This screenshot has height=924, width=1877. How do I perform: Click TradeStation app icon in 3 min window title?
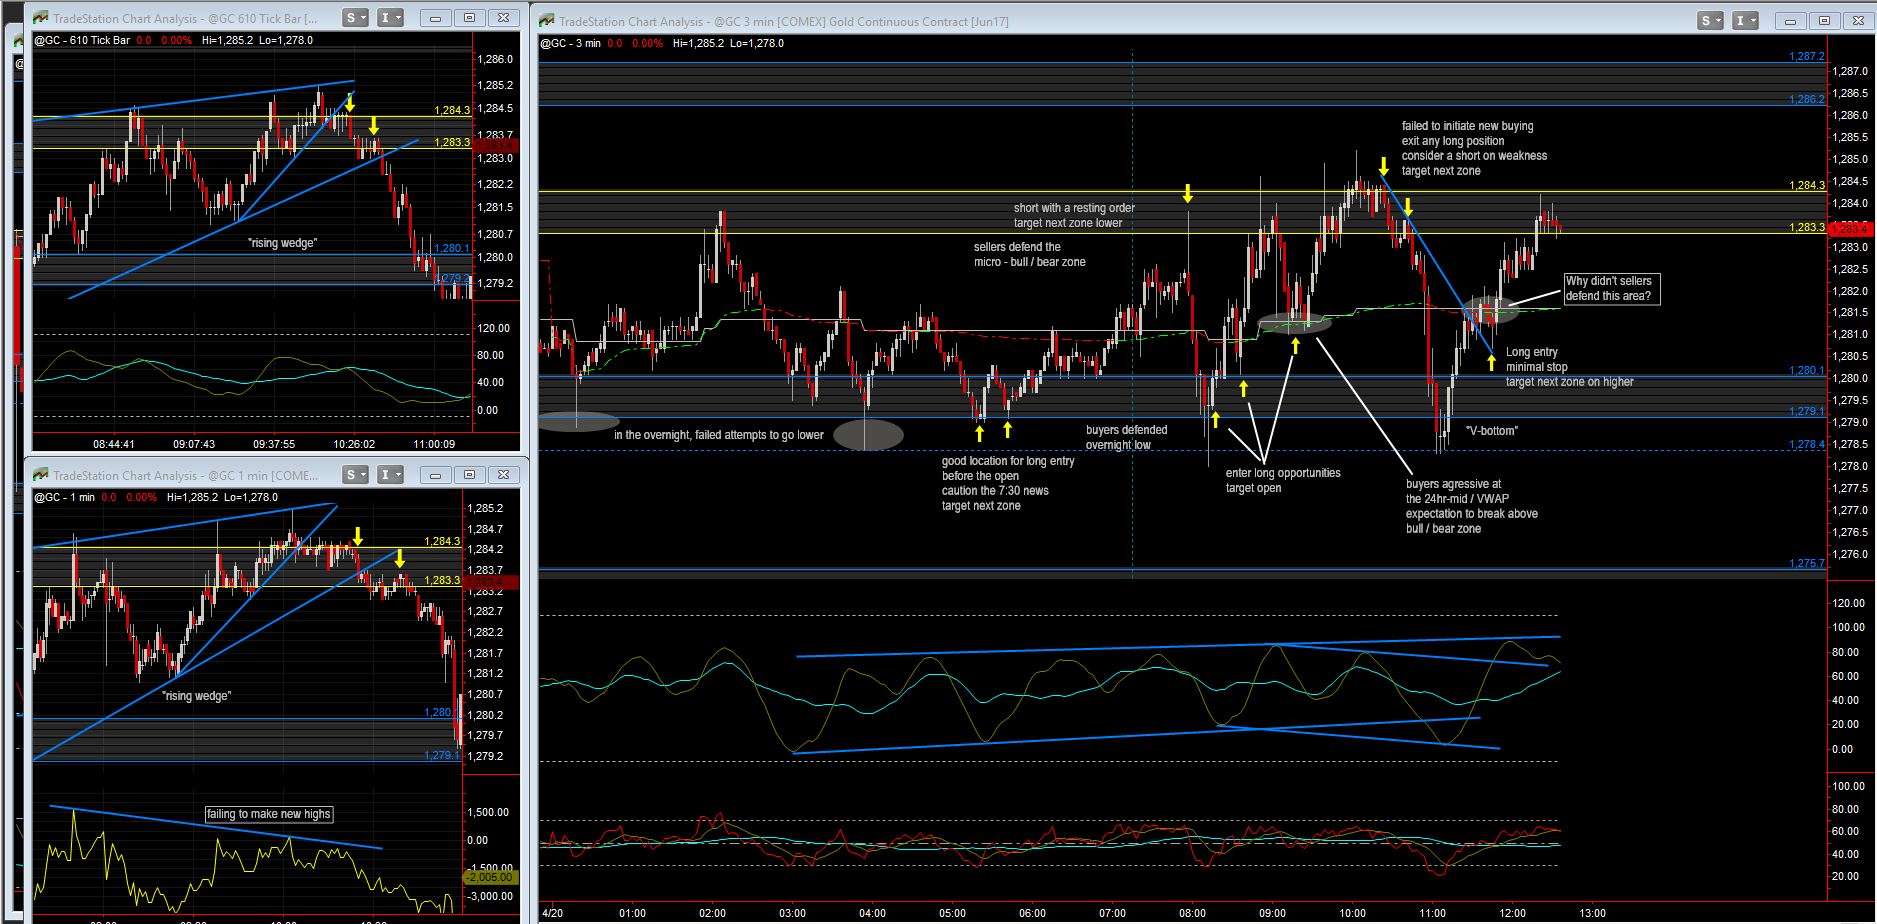(x=547, y=21)
